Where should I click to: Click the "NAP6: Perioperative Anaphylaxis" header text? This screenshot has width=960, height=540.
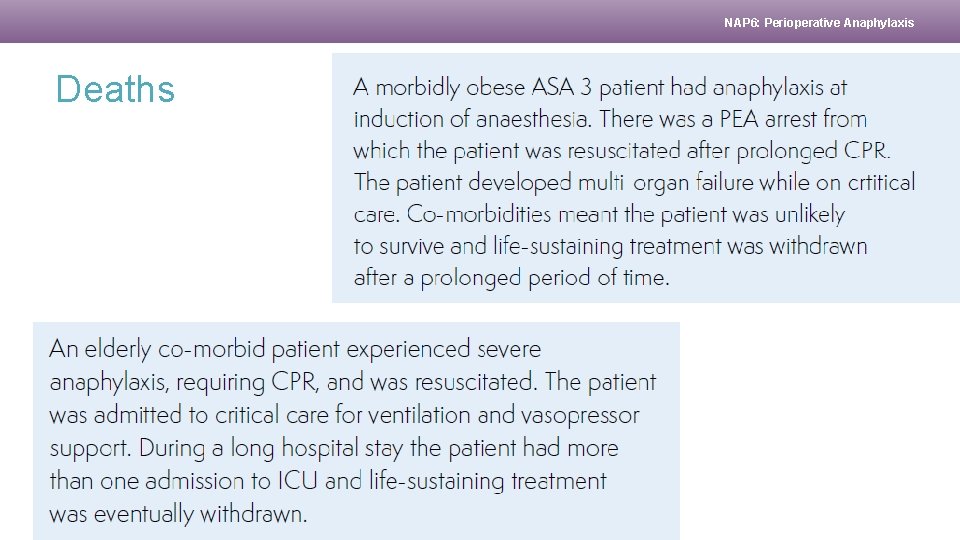point(818,22)
